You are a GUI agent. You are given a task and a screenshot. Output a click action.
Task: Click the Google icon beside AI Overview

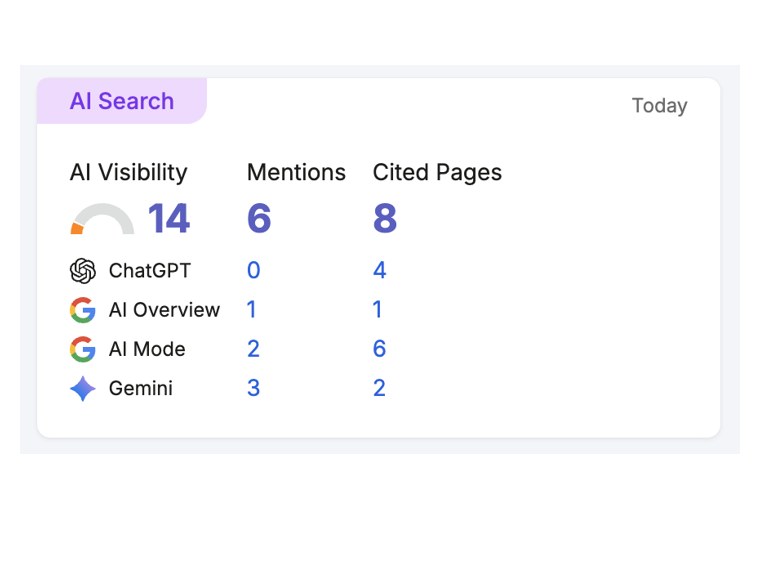pyautogui.click(x=83, y=310)
